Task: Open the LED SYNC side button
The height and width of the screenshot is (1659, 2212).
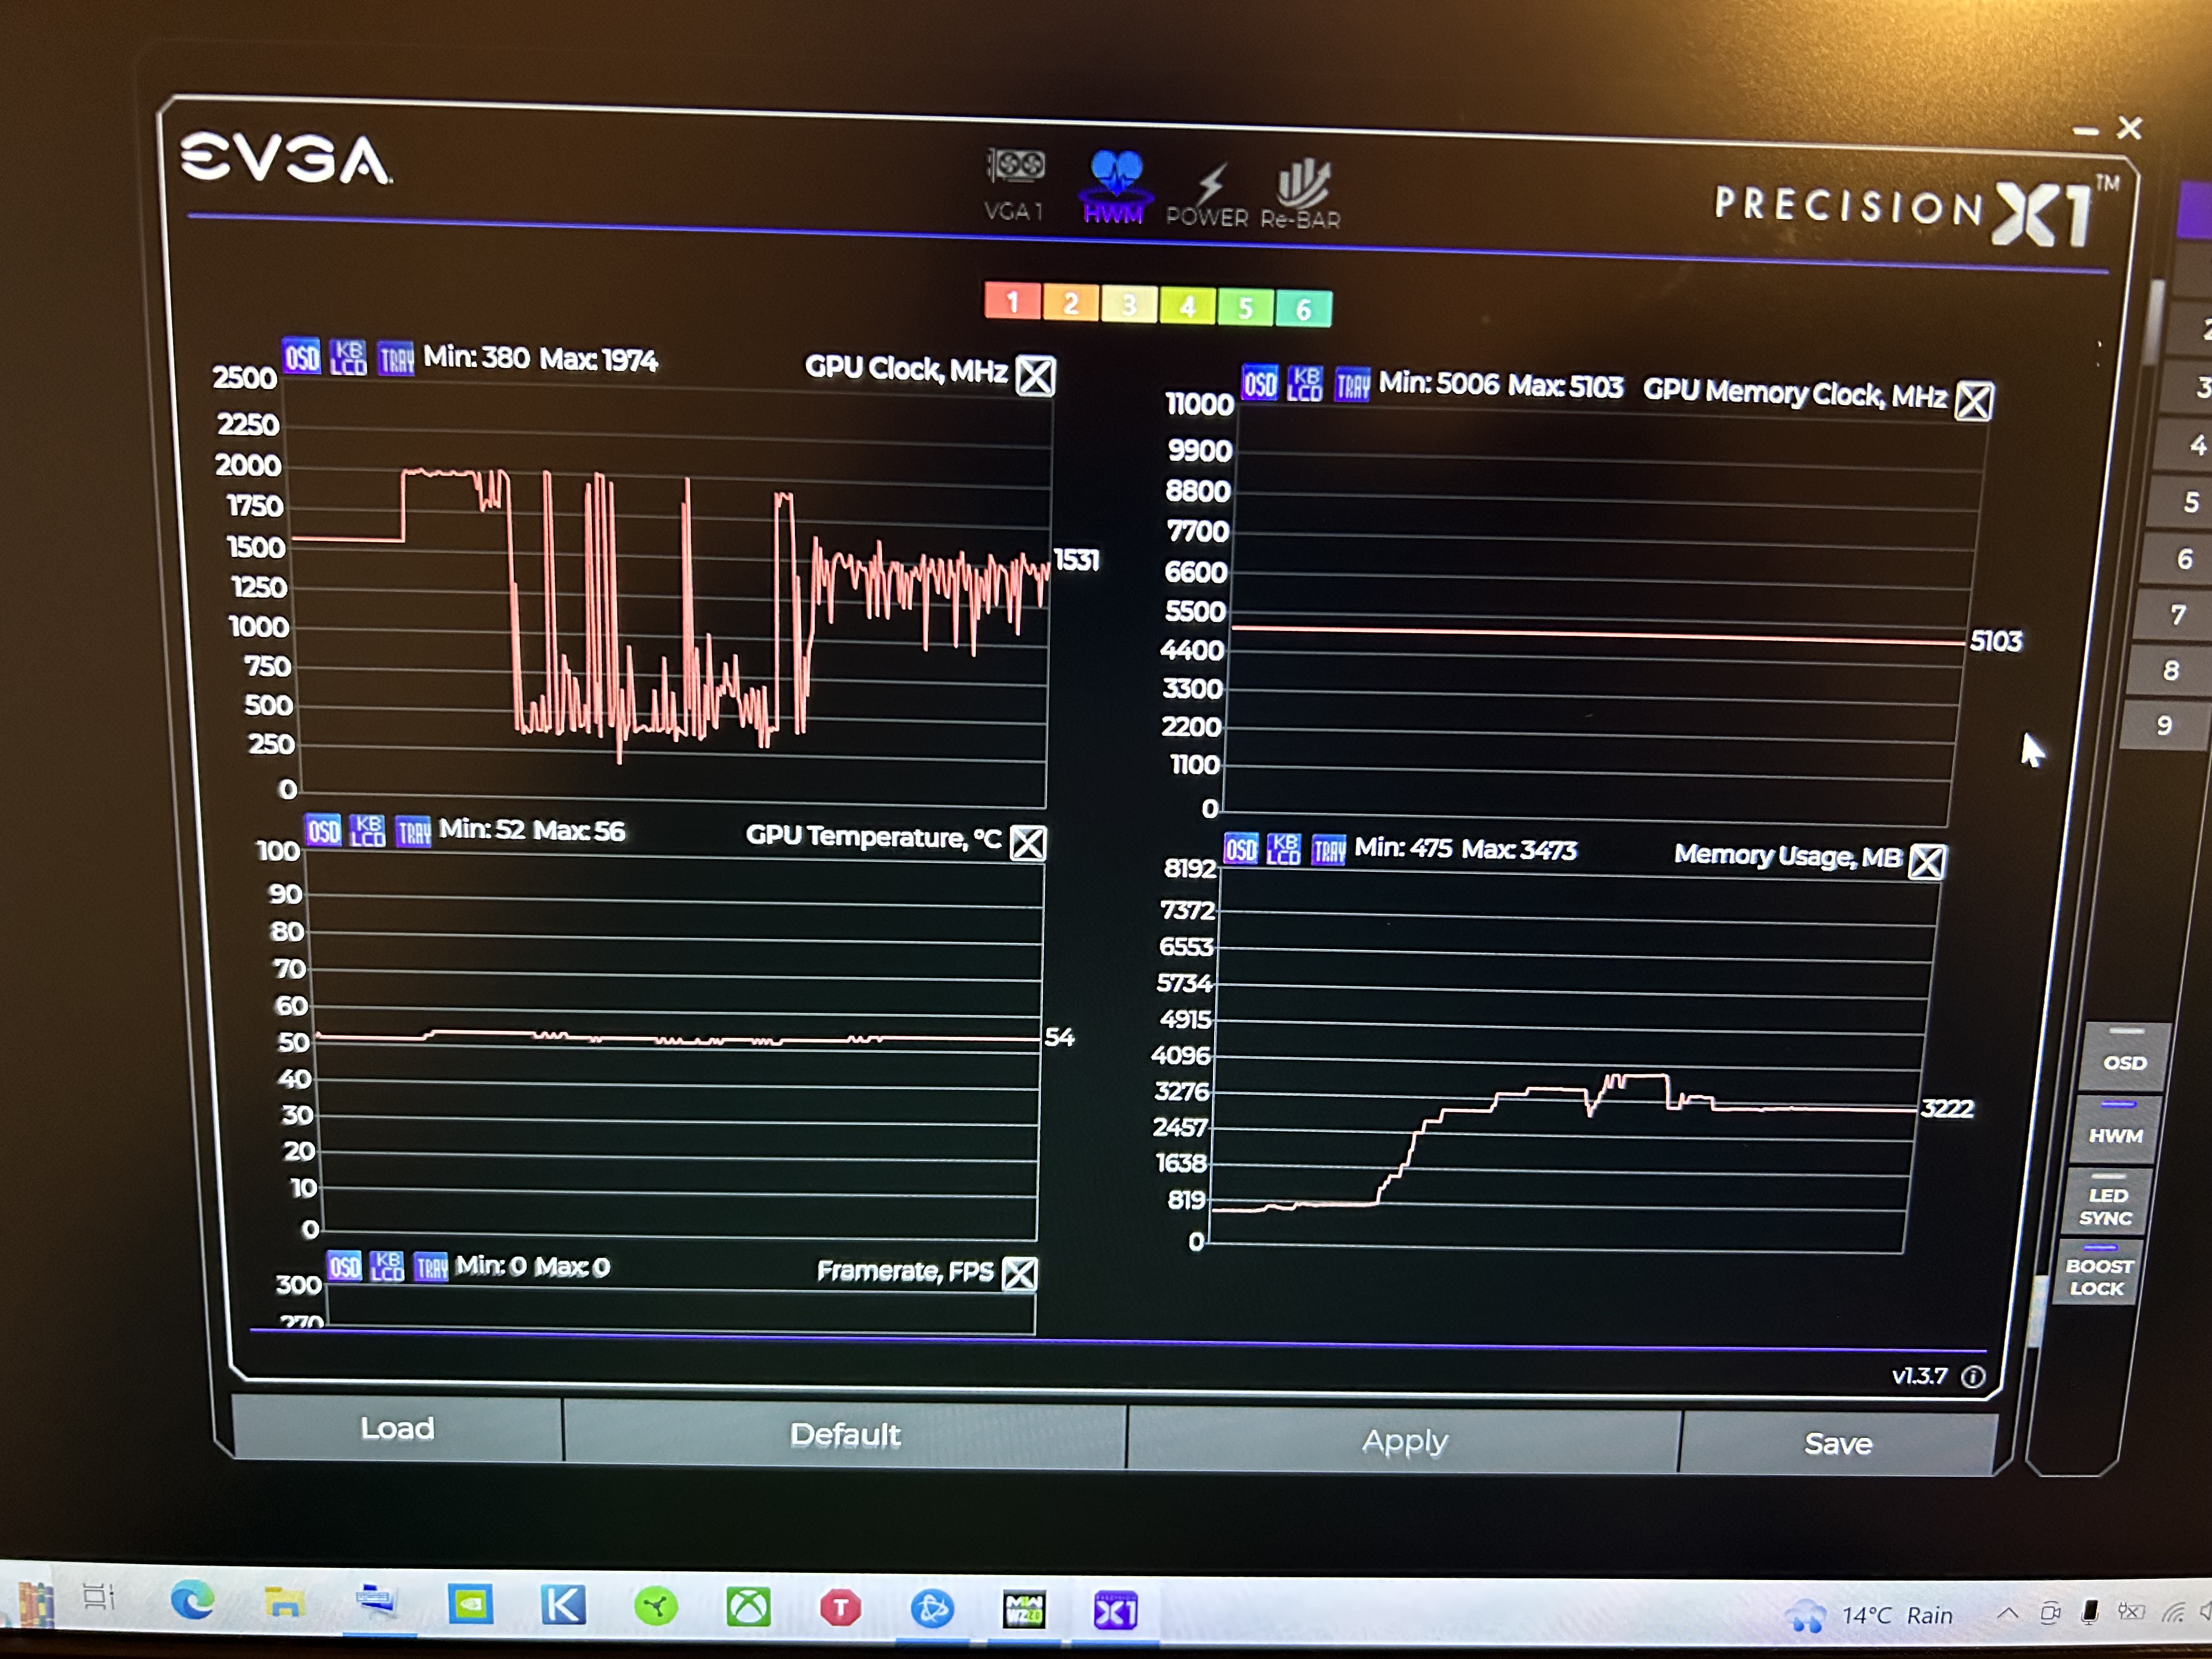Action: click(2106, 1202)
